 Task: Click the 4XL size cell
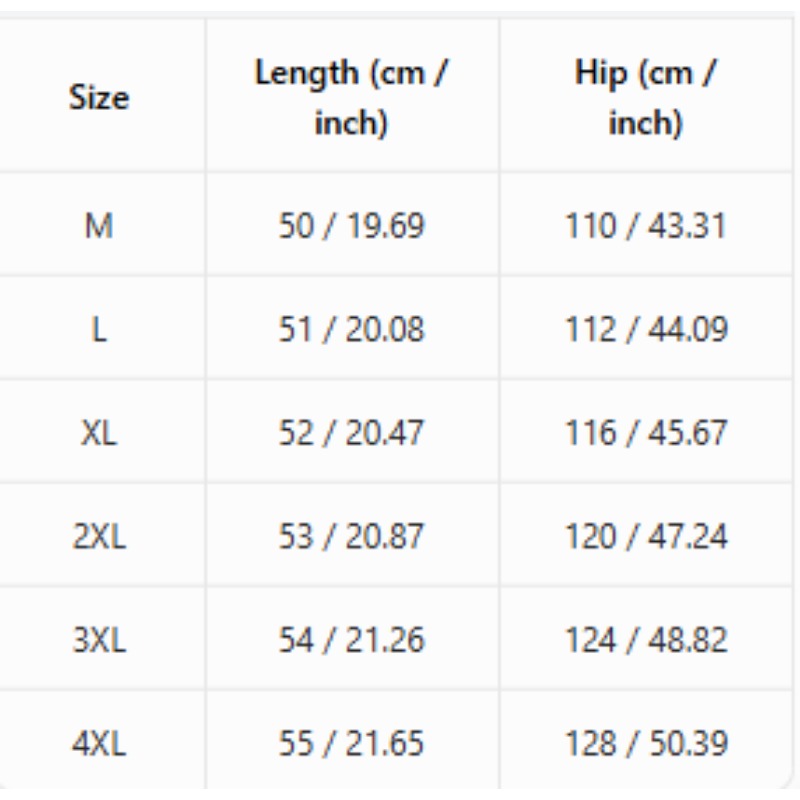pyautogui.click(x=99, y=742)
